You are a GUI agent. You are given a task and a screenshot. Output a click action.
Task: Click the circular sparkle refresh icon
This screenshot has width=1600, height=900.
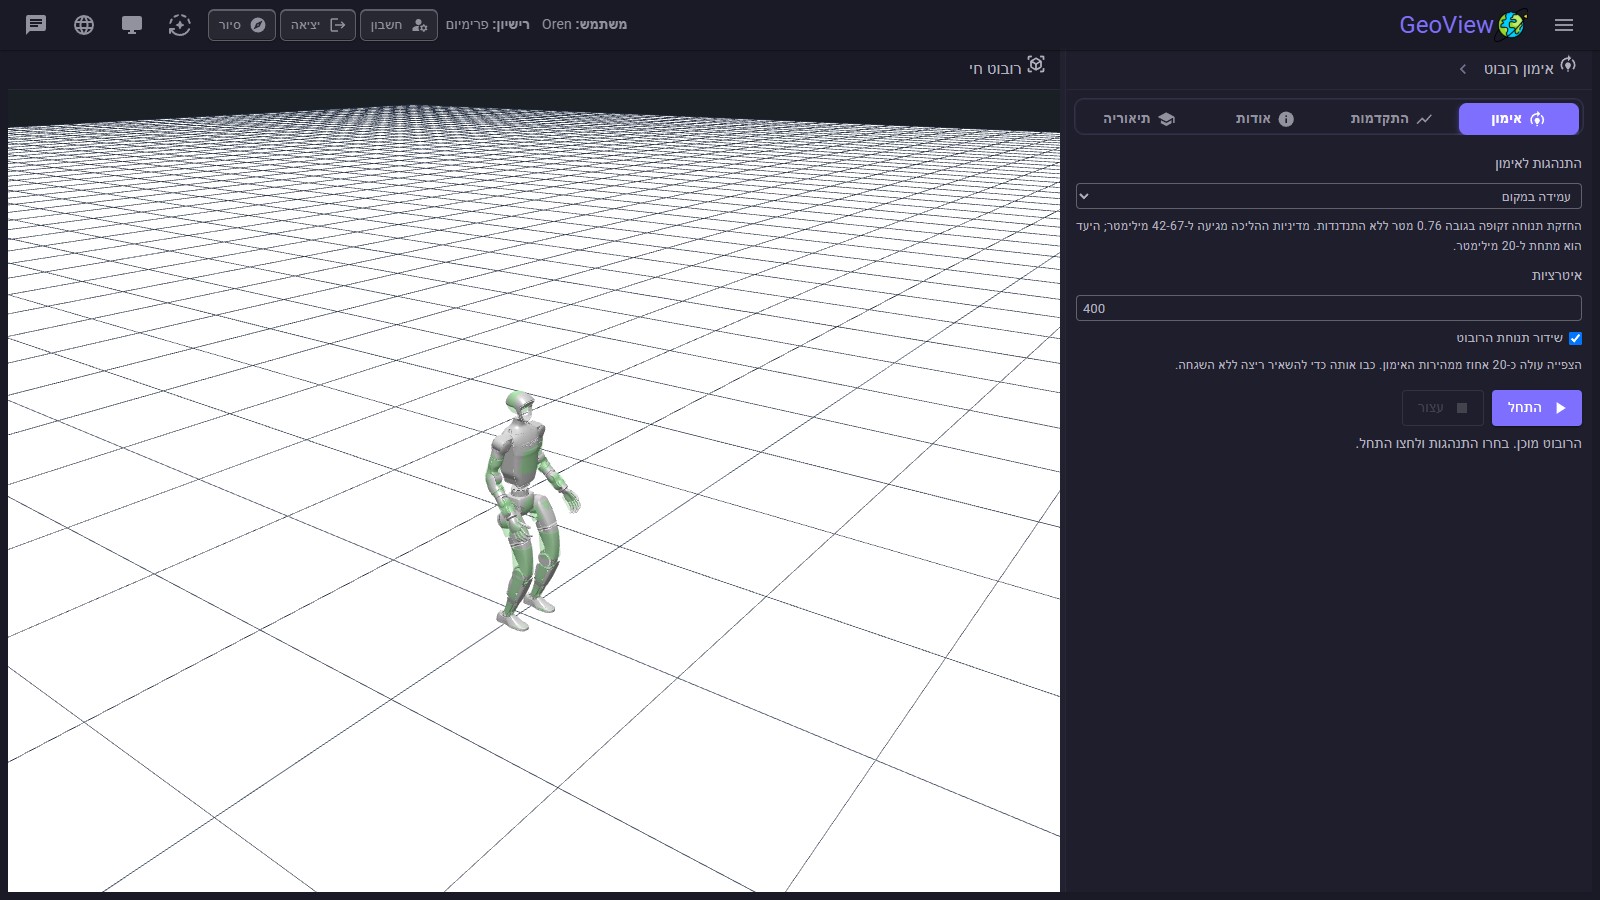click(x=180, y=25)
